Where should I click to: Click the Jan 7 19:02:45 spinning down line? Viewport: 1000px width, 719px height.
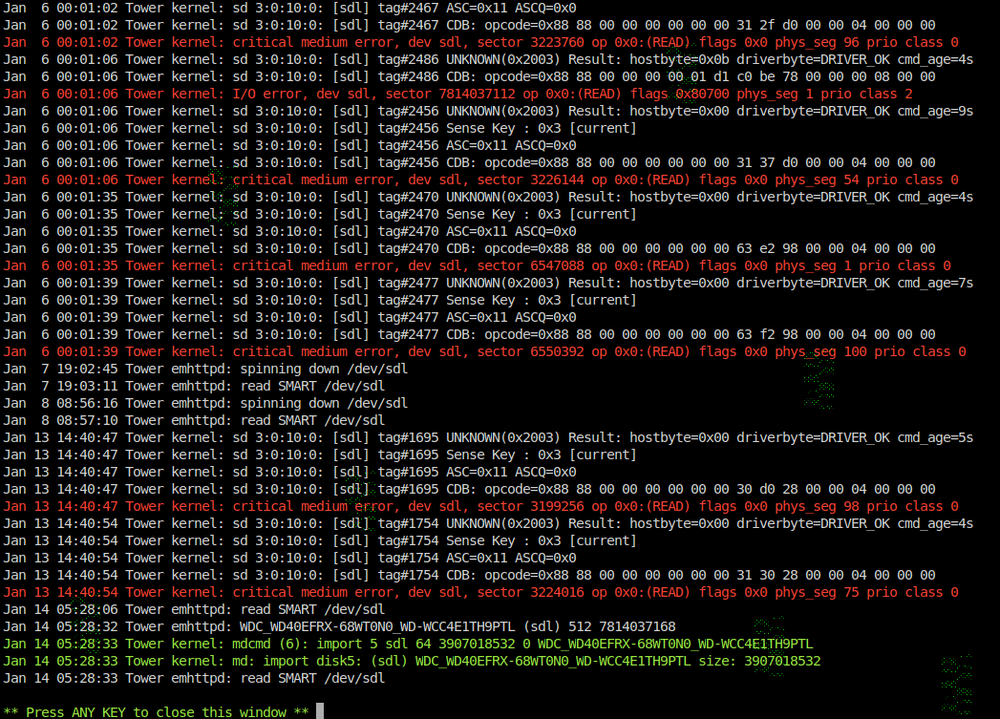point(205,369)
